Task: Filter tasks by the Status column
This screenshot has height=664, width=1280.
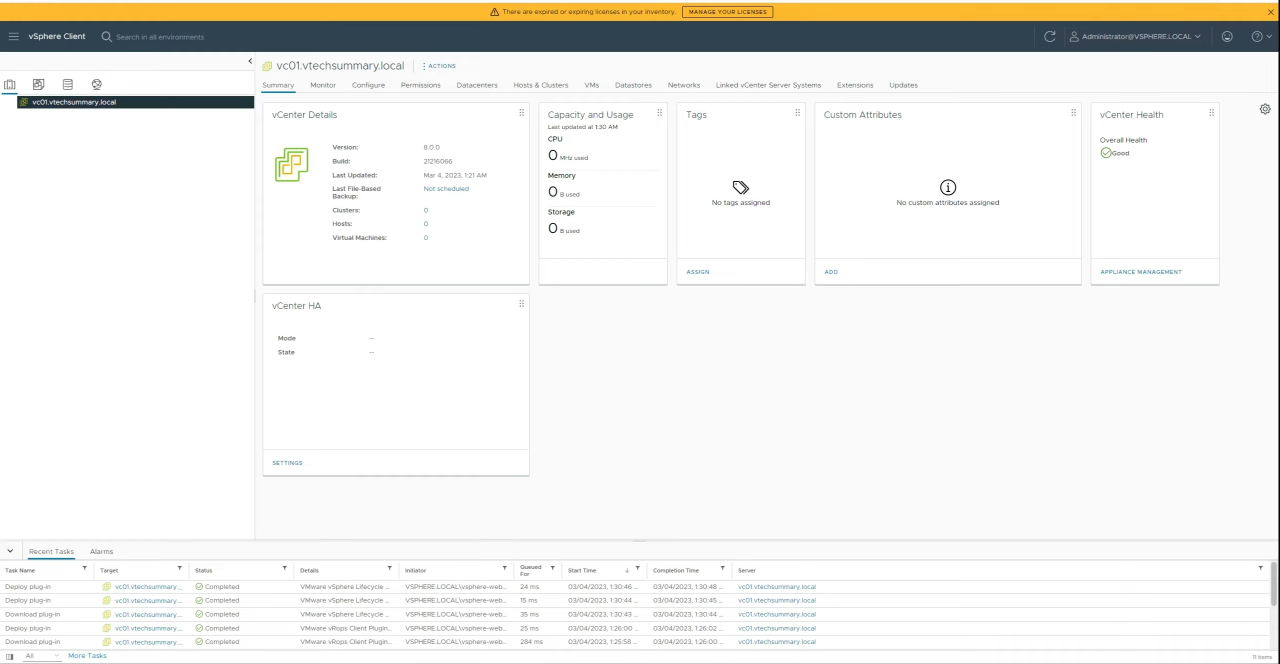Action: 285,569
